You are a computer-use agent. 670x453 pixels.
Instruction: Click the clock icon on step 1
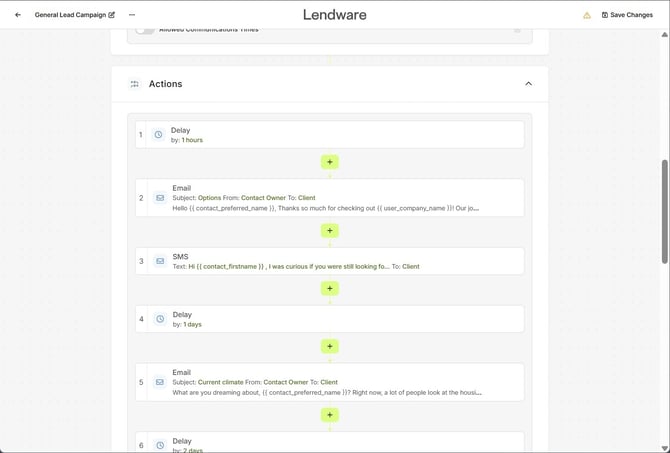158,135
